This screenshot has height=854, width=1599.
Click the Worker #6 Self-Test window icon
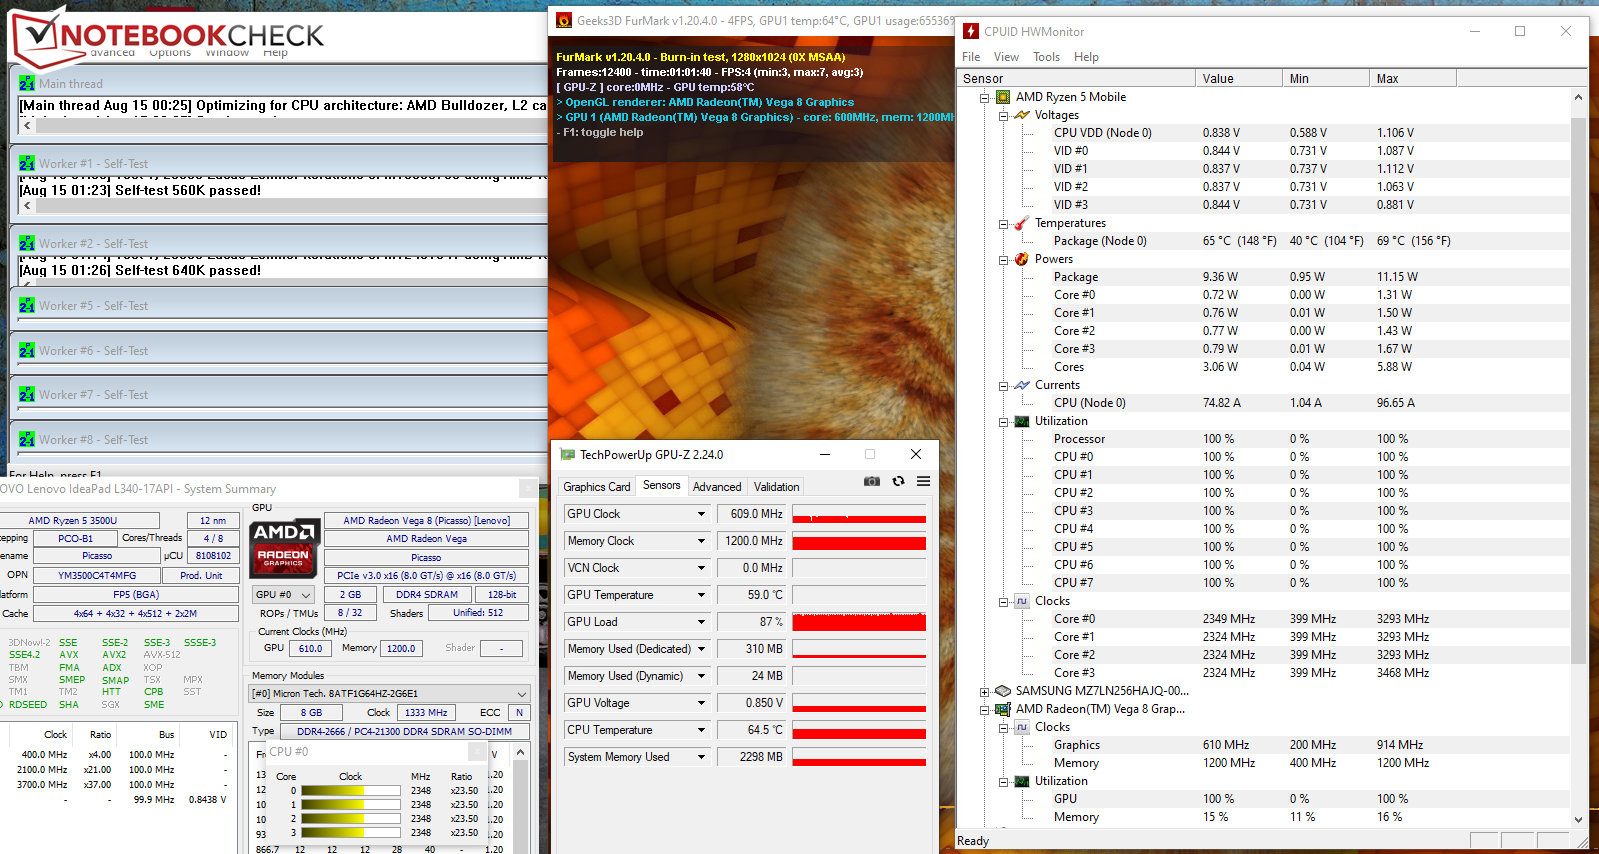coord(27,351)
